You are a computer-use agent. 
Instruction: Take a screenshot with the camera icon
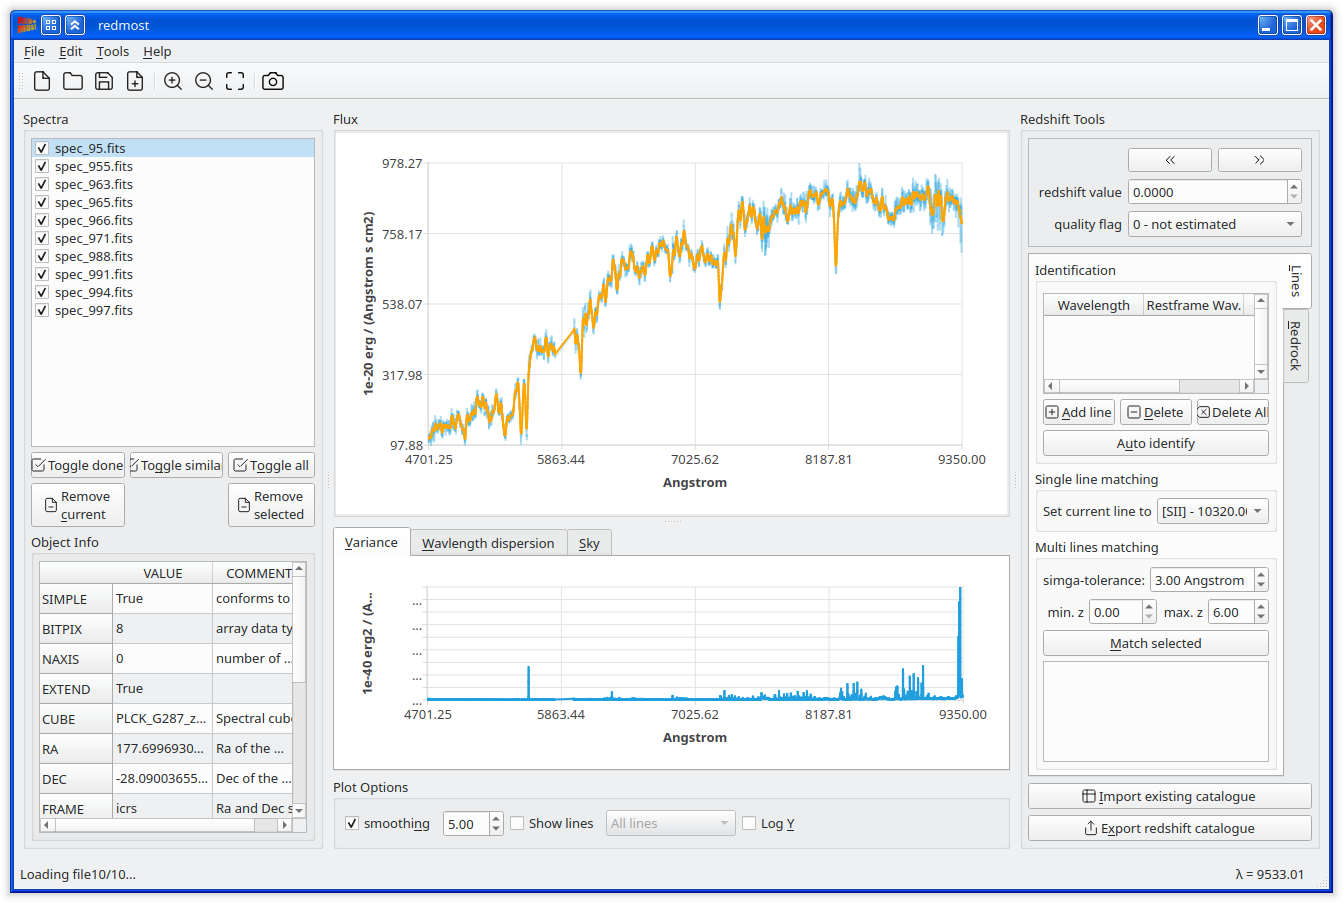273,82
